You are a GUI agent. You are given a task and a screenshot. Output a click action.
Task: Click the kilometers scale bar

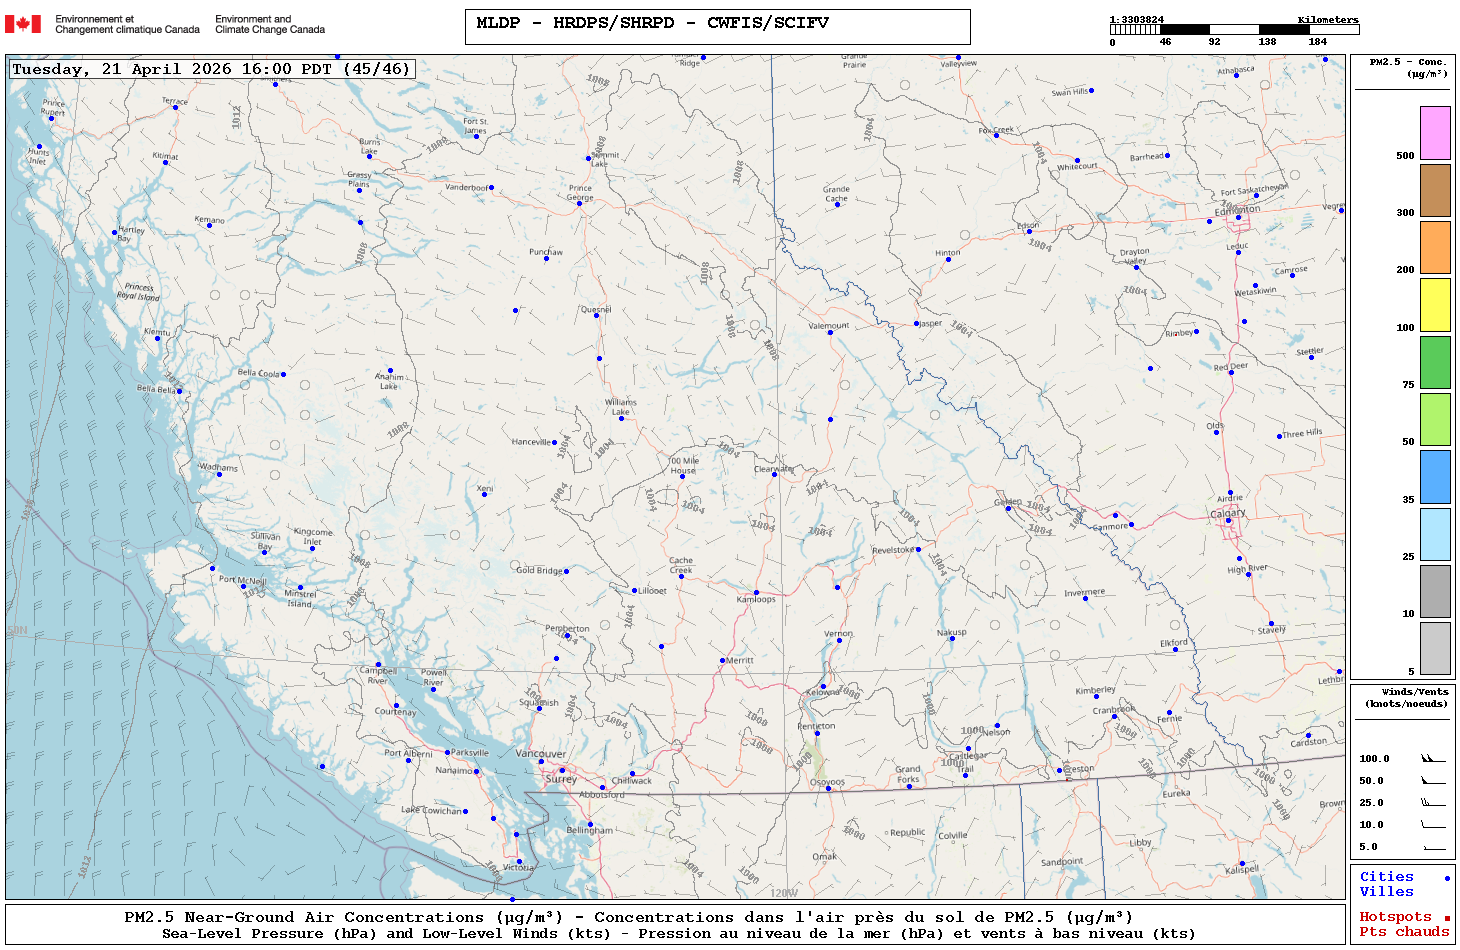[x=1234, y=30]
